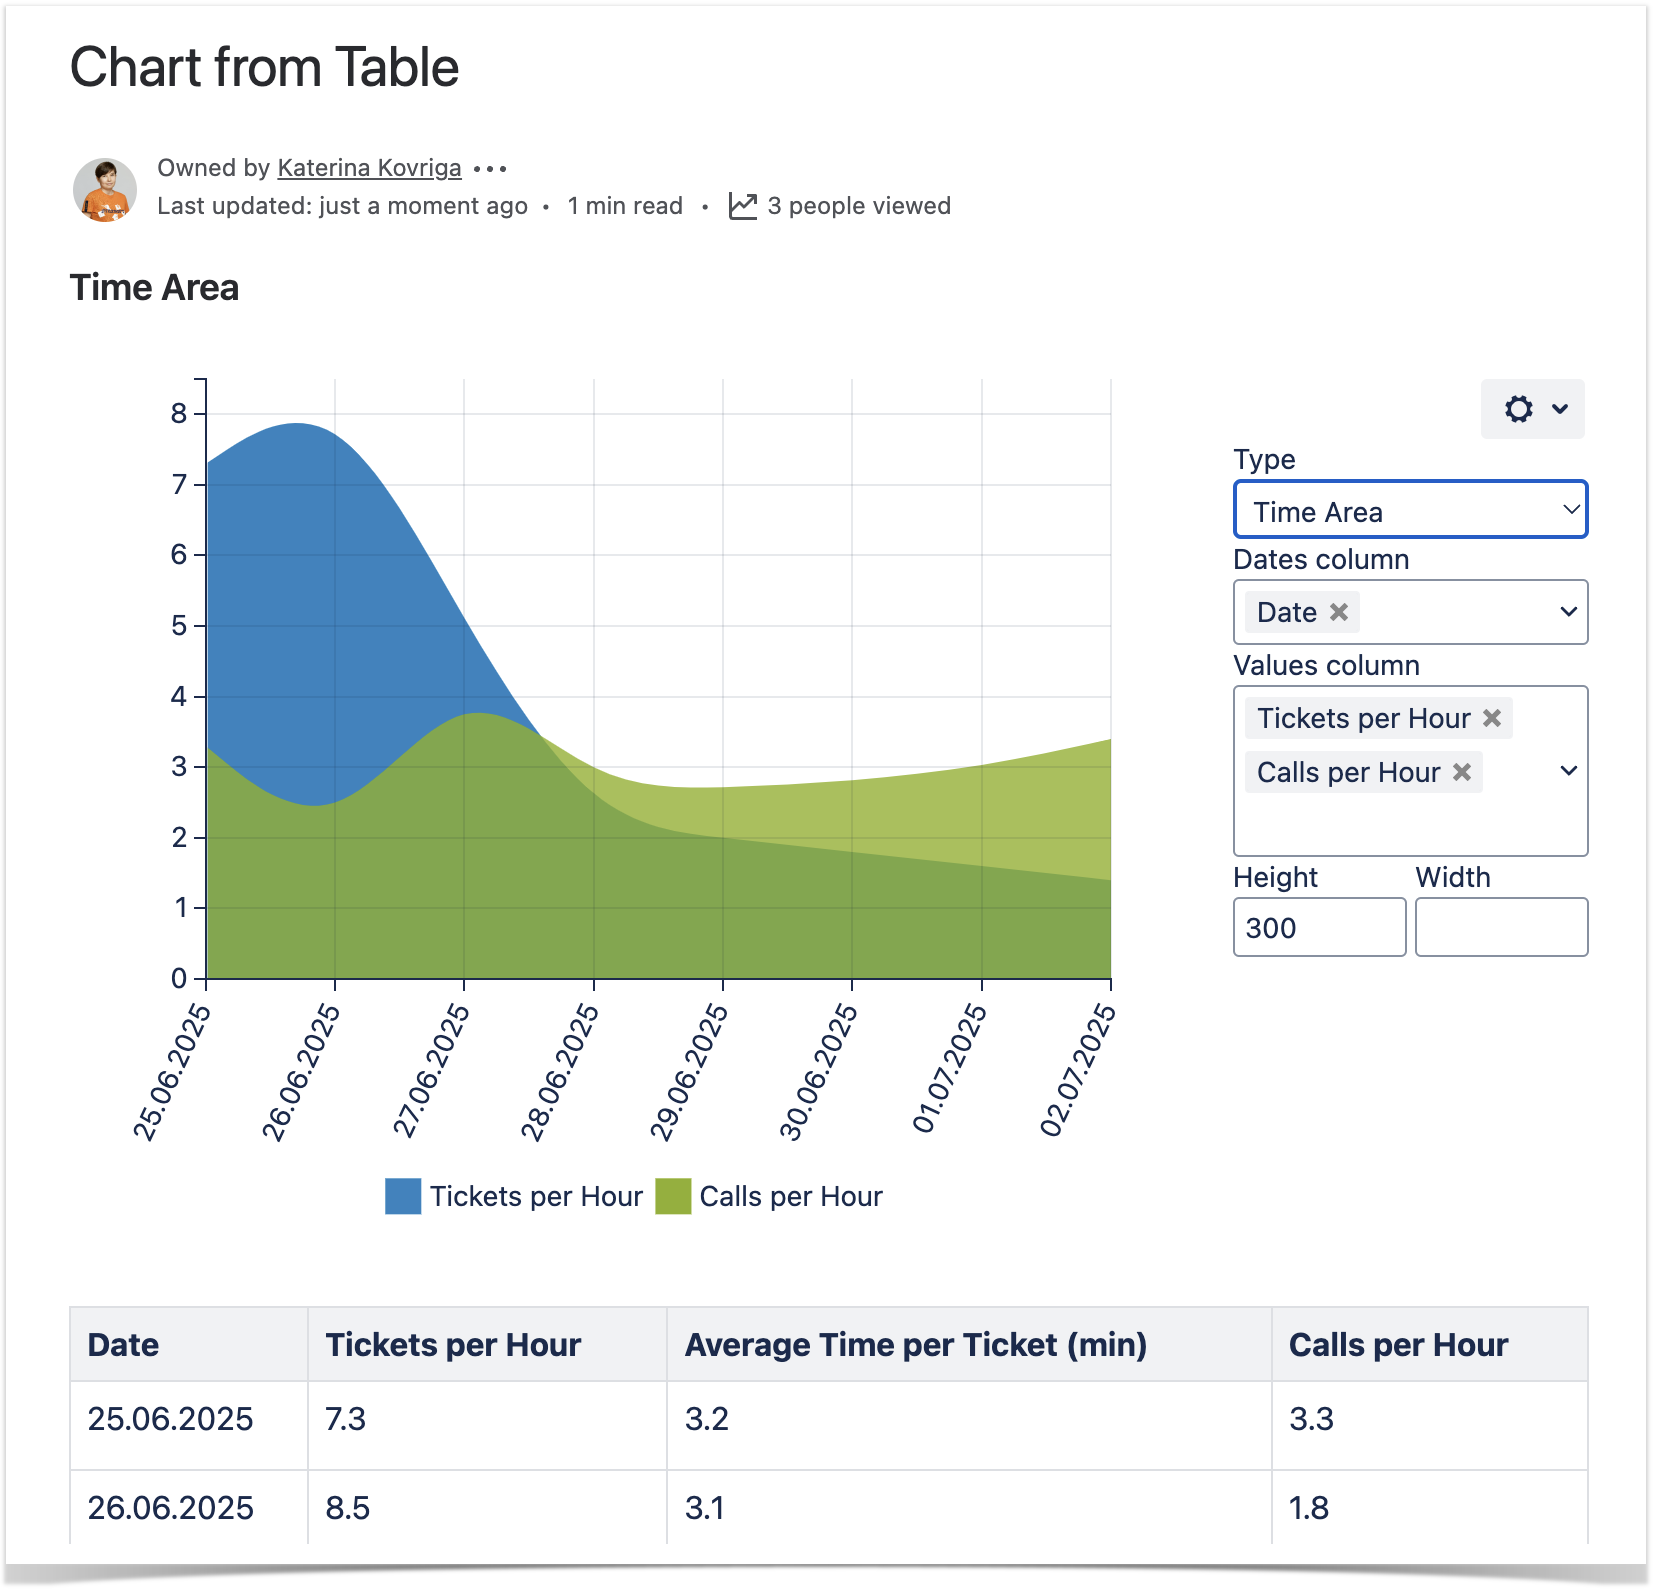Click the Date table column header
The image size is (1660, 1593).
tap(123, 1345)
